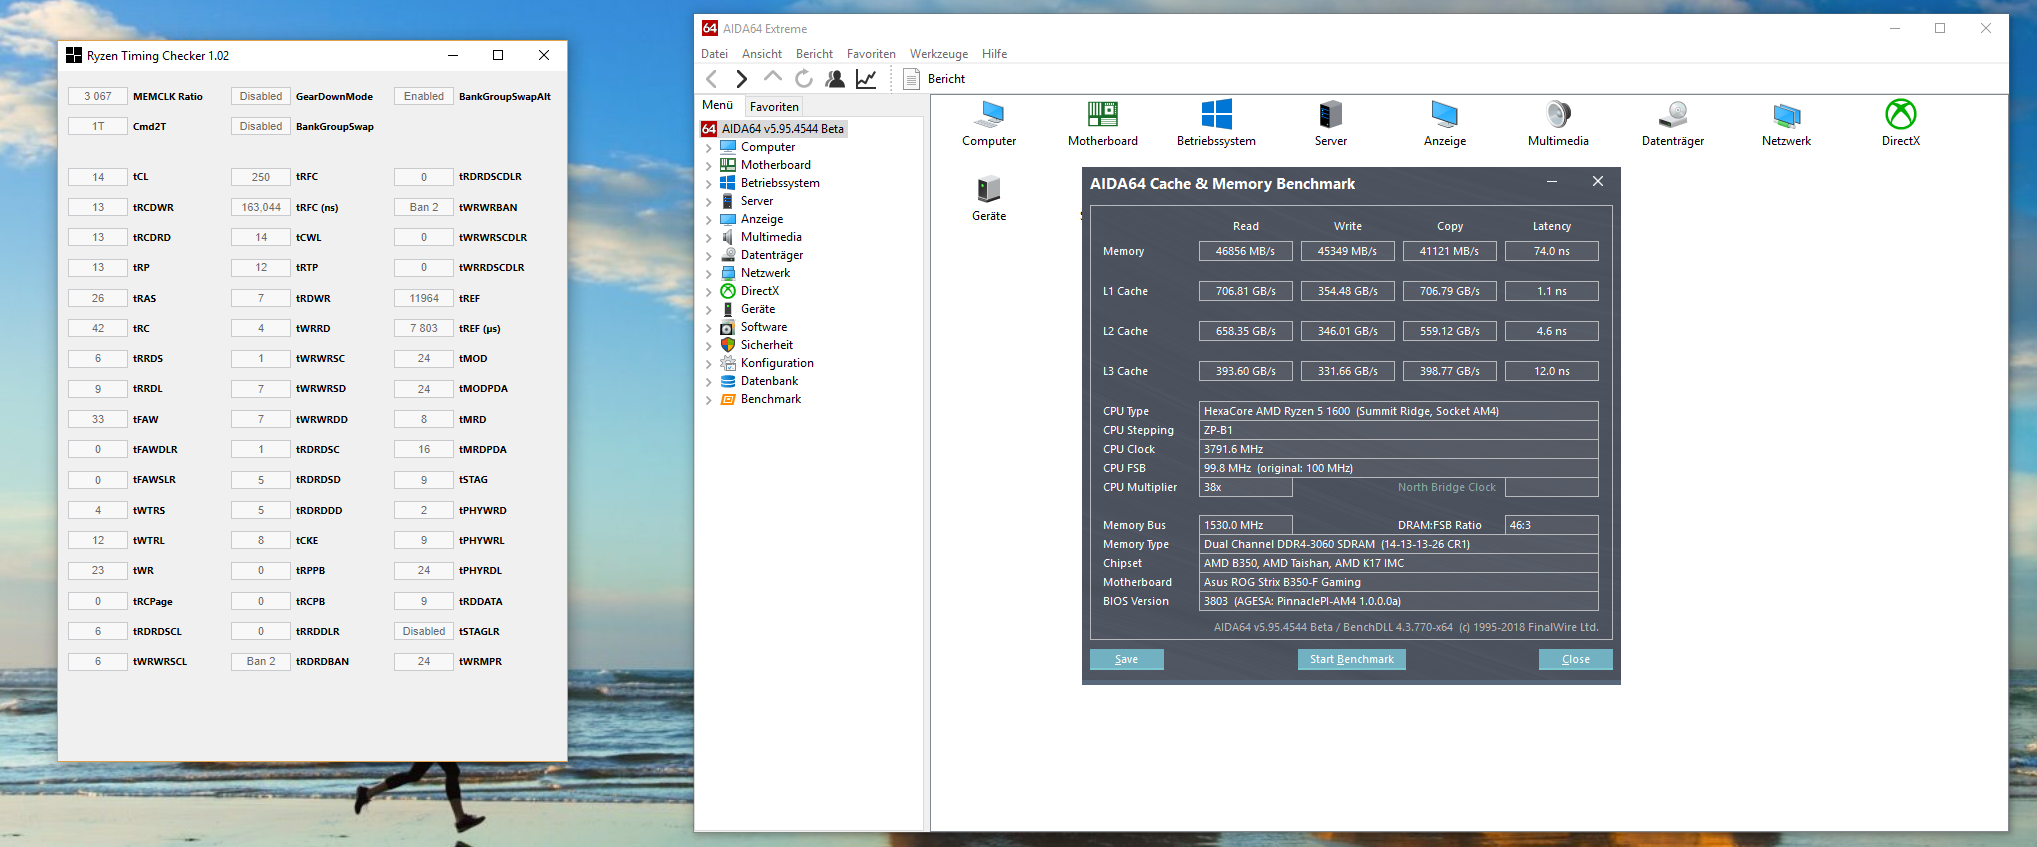This screenshot has height=847, width=2037.
Task: Click the GearDownMode Disabled field
Action: (x=261, y=96)
